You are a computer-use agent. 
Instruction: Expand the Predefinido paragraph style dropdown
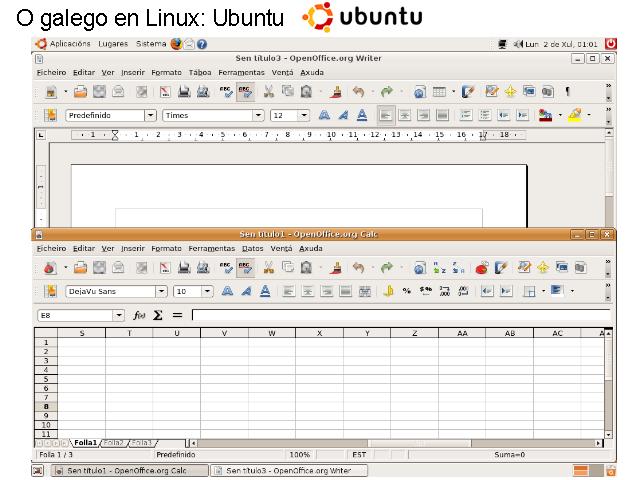[151, 115]
